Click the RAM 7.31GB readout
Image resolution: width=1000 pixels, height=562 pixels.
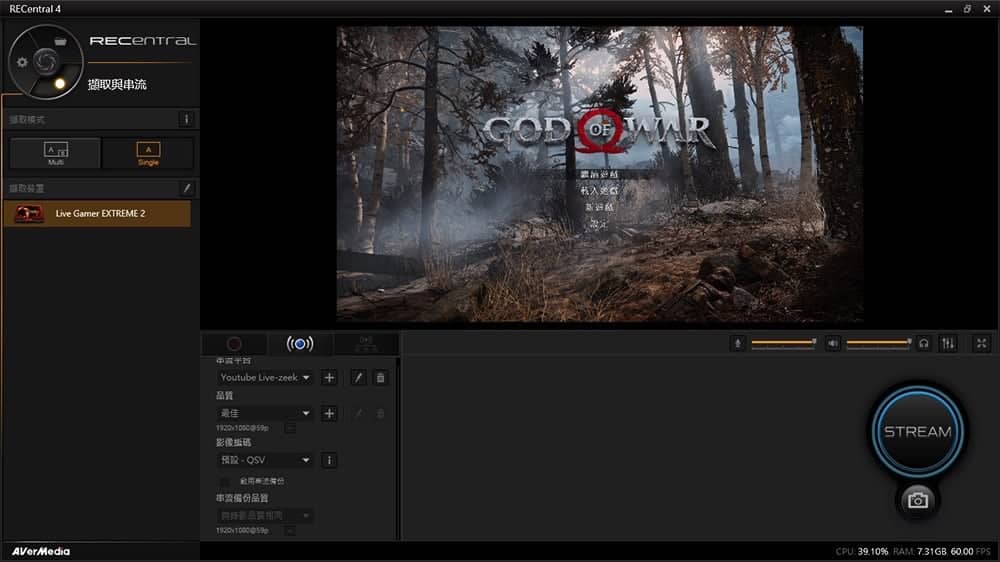(920, 551)
